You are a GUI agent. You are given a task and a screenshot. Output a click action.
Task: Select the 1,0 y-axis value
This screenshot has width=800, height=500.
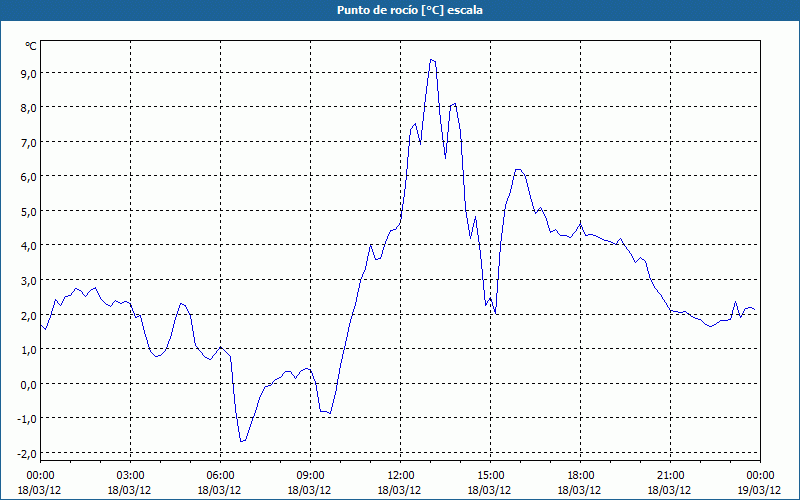click(x=29, y=350)
